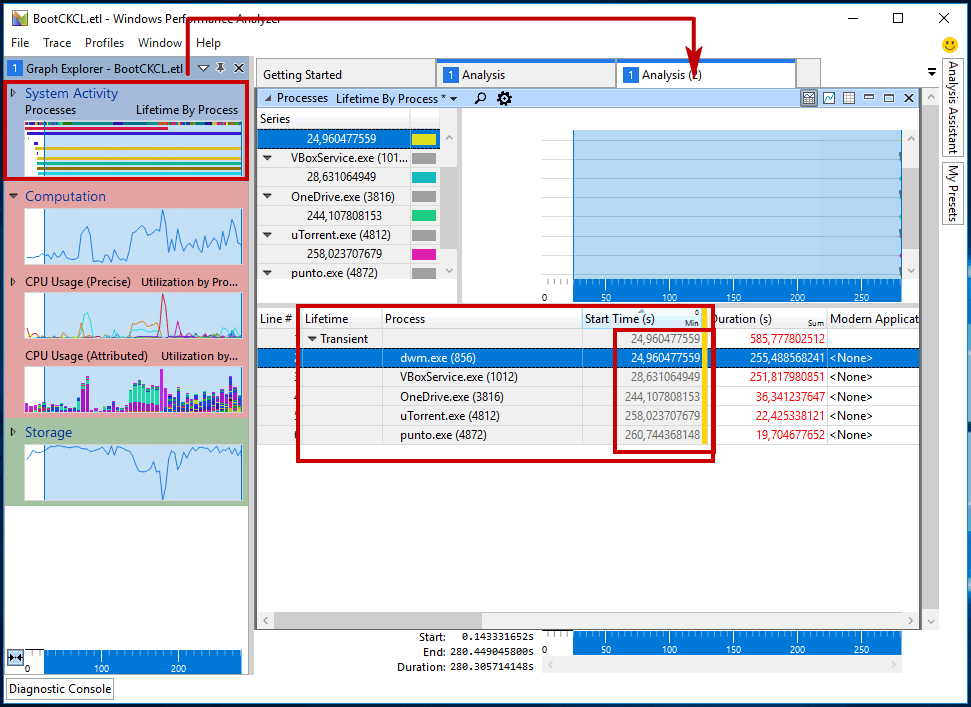Sort by the Lifetime column header
The height and width of the screenshot is (707, 971).
click(x=341, y=319)
